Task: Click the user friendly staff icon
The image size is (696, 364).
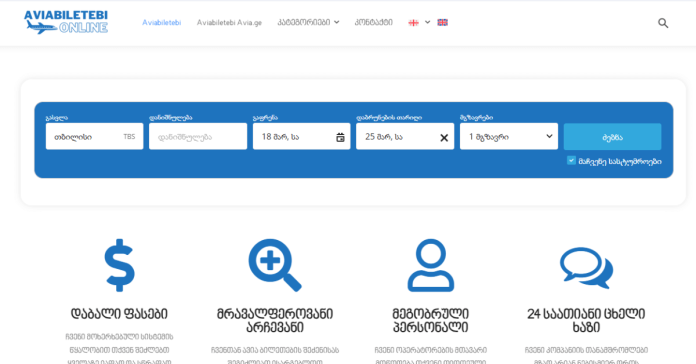Action: point(431,265)
